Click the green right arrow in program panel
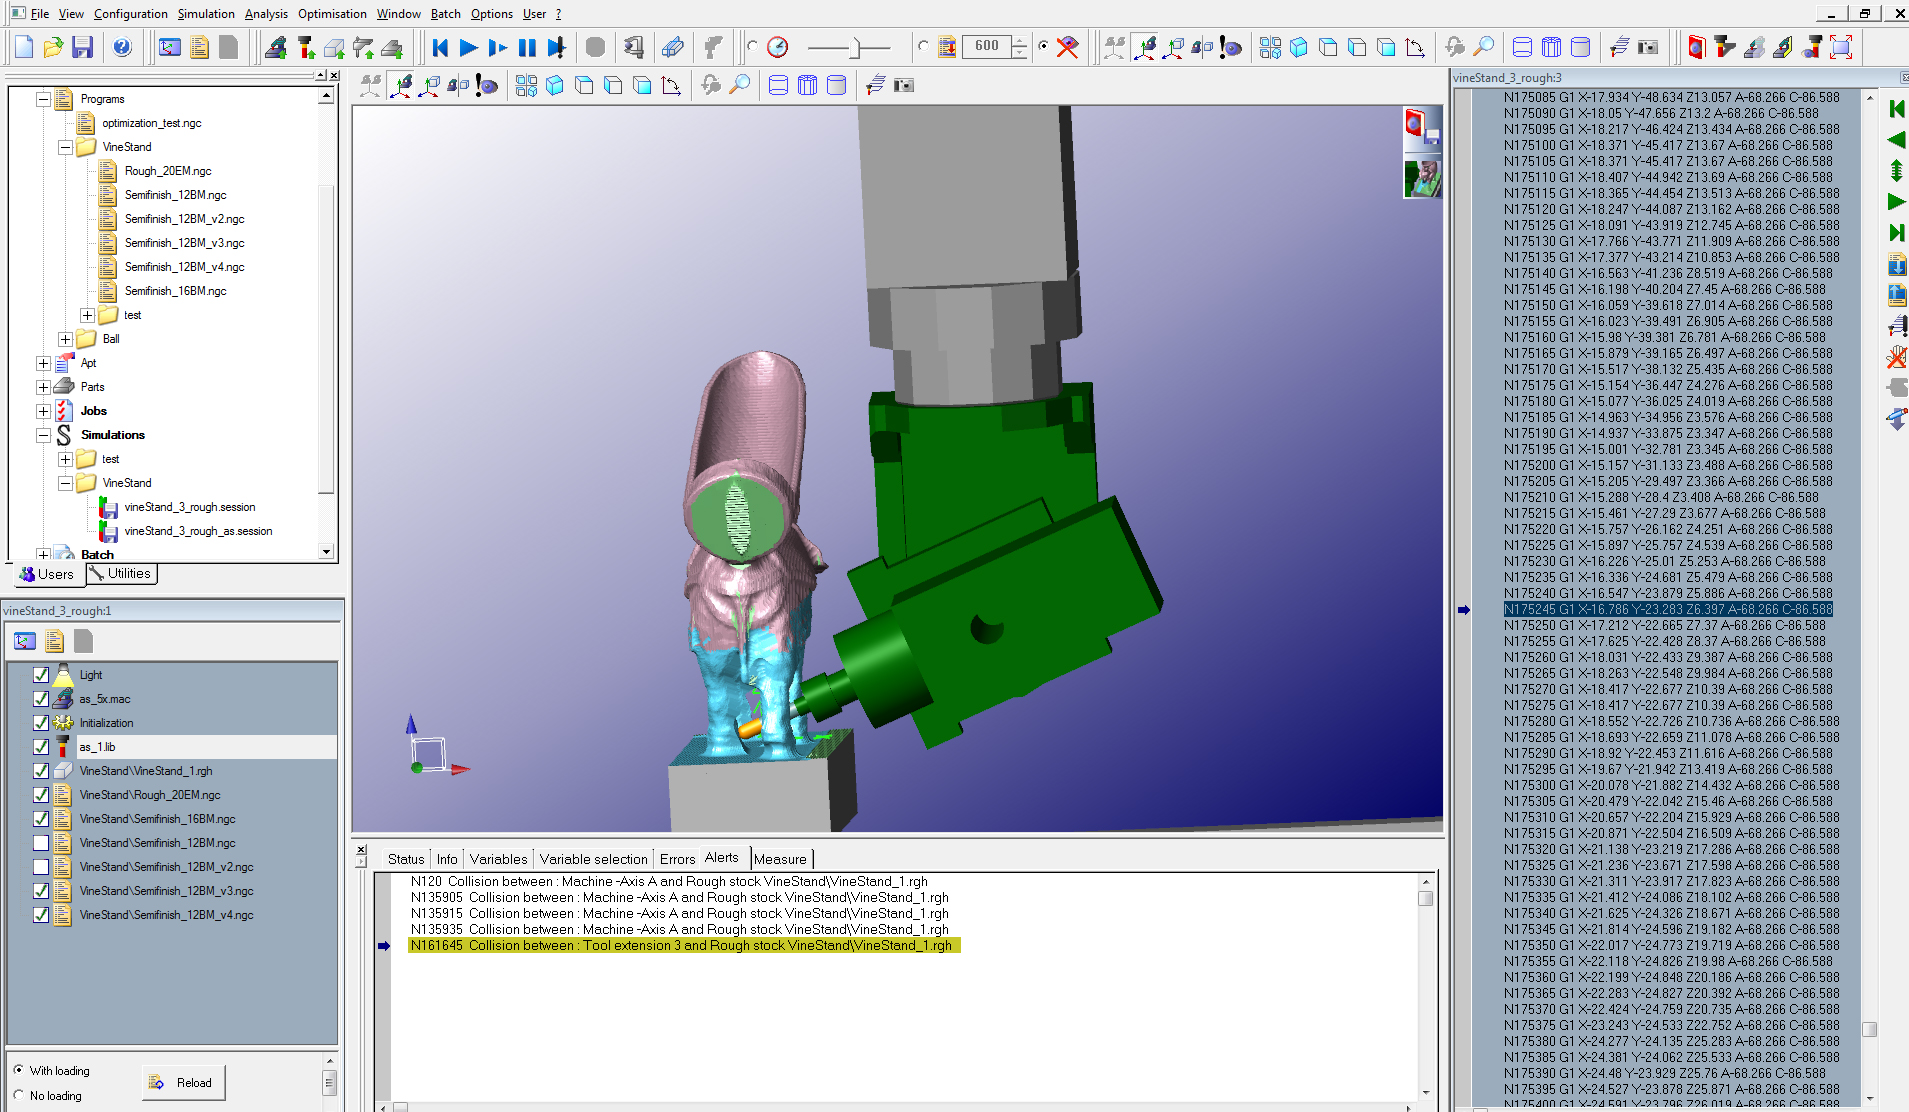This screenshot has height=1112, width=1909. [1896, 202]
